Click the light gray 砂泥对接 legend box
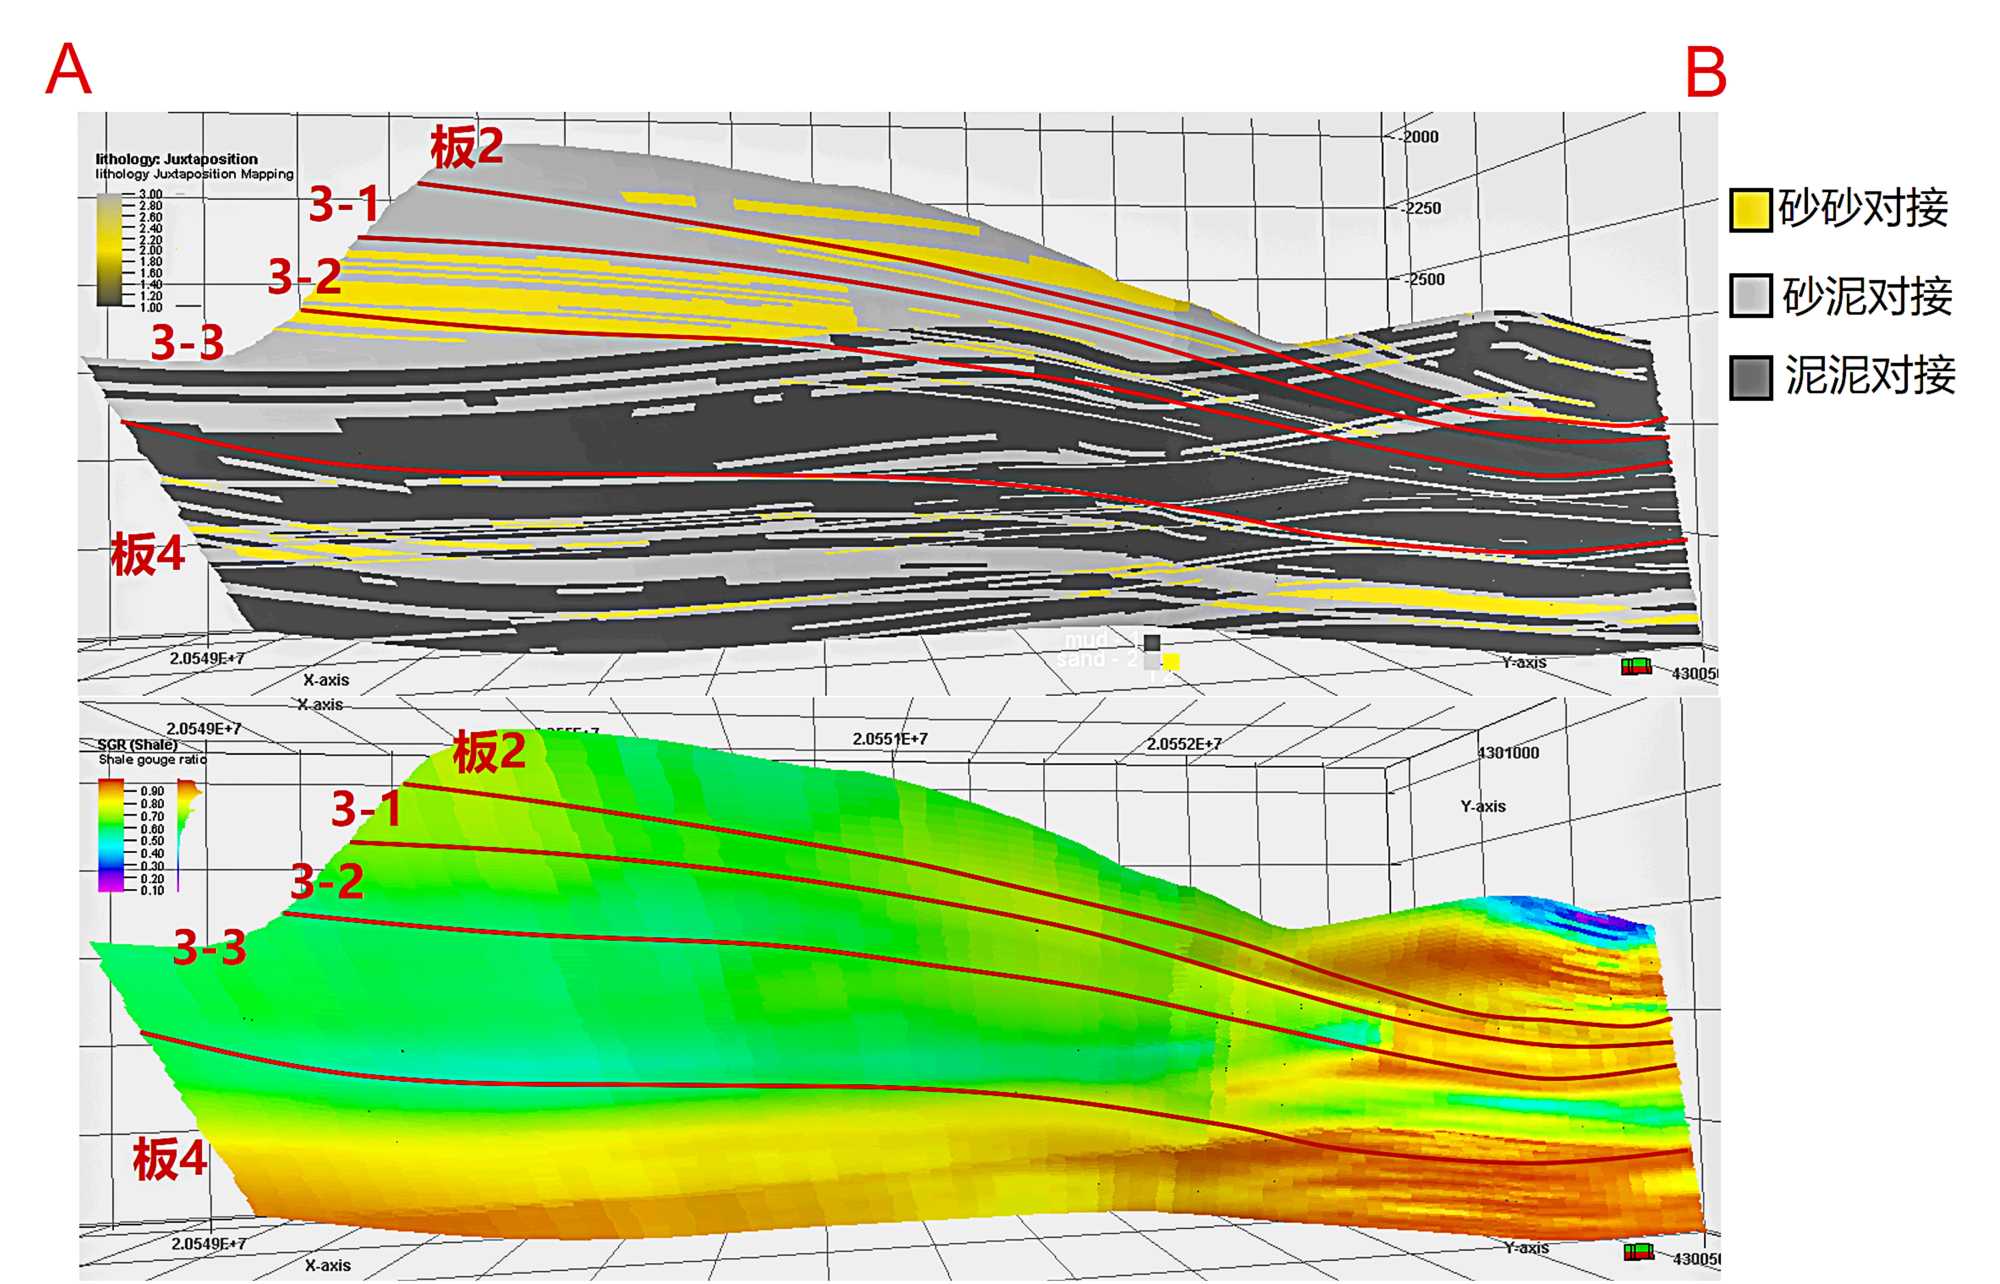This screenshot has width=2000, height=1284. pos(1750,296)
